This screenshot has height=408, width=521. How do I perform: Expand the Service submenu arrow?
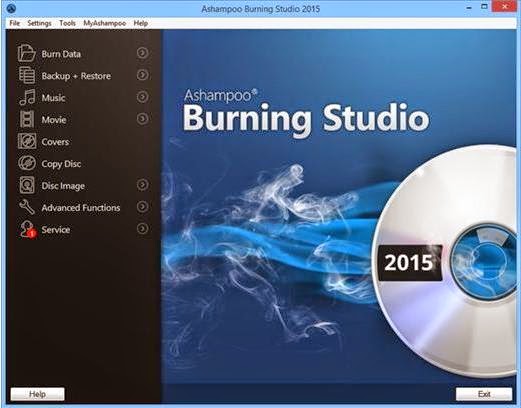[142, 229]
